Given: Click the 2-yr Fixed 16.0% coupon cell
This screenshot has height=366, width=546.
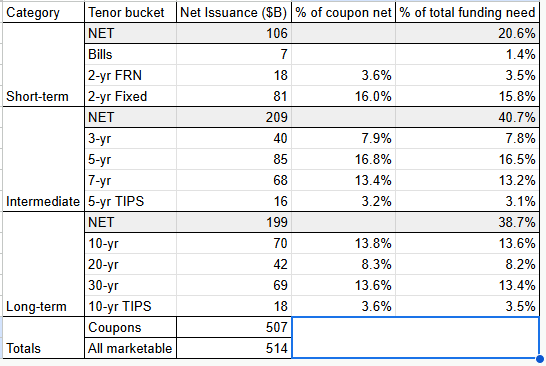Looking at the screenshot, I should point(343,96).
